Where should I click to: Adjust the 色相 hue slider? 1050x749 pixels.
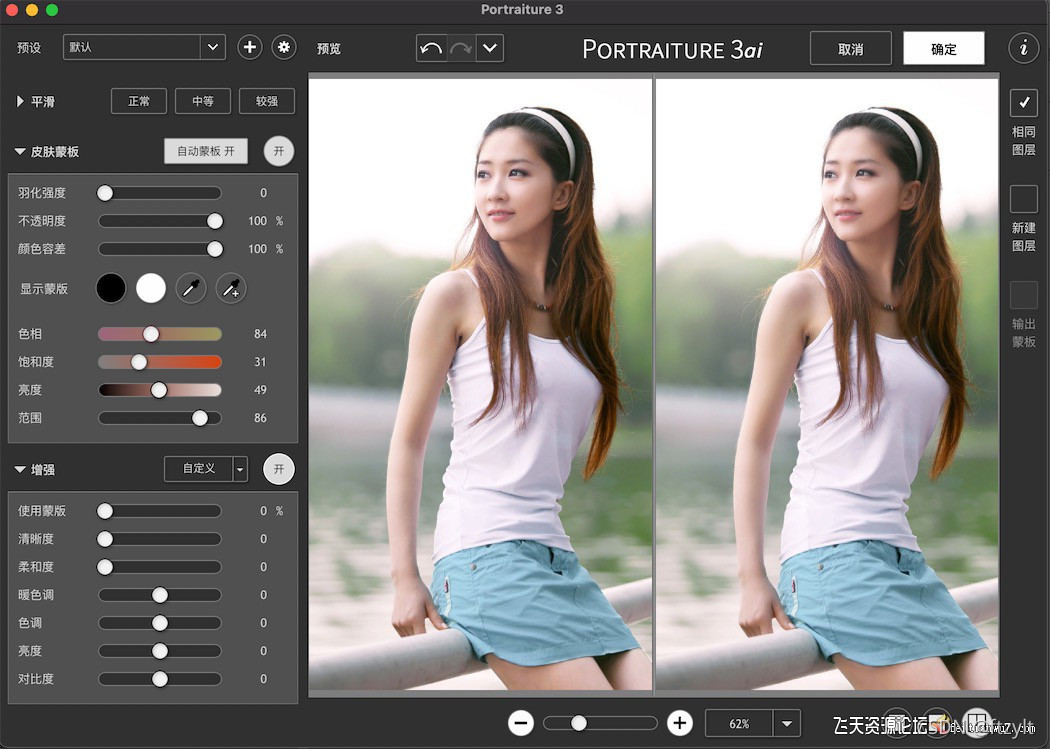(159, 334)
